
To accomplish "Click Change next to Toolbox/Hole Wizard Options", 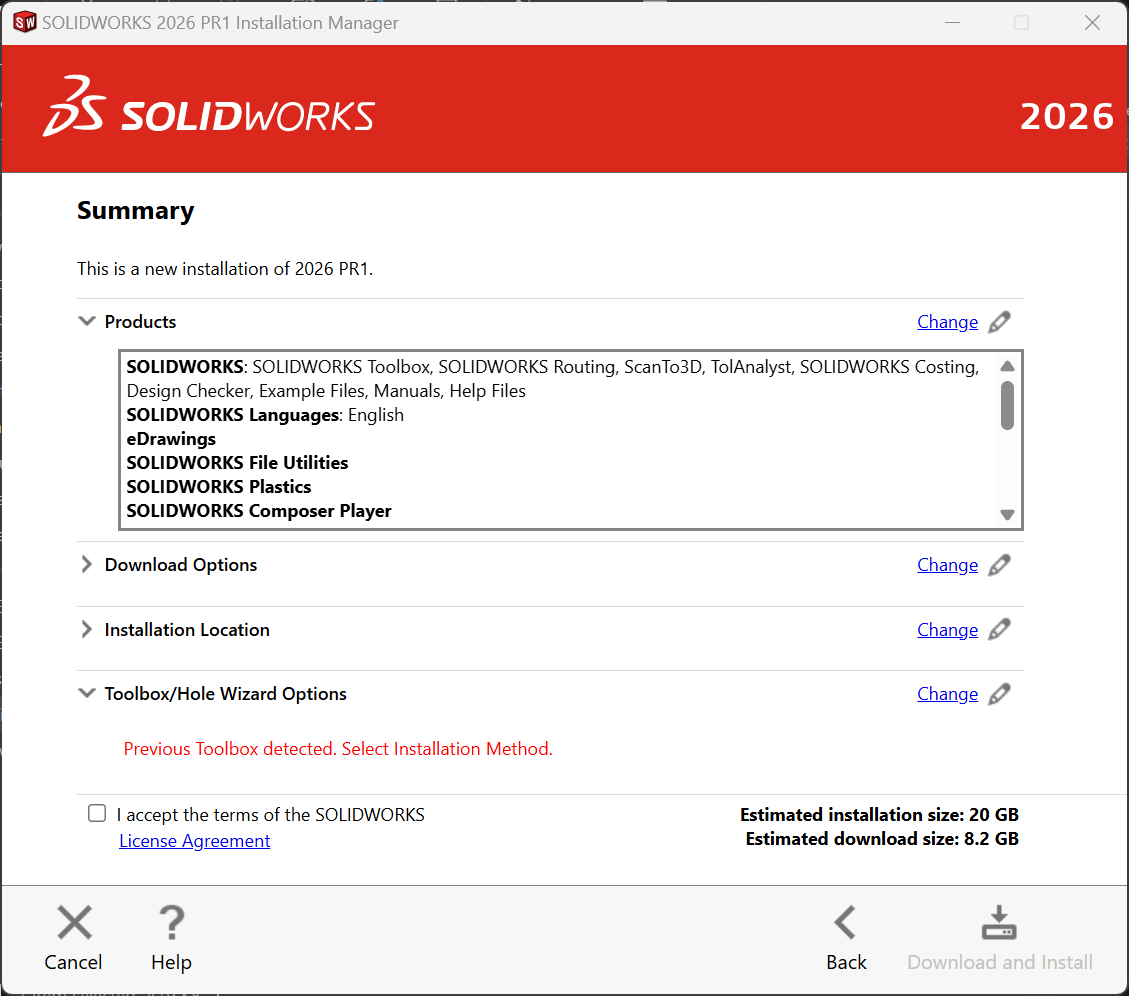I will [947, 693].
